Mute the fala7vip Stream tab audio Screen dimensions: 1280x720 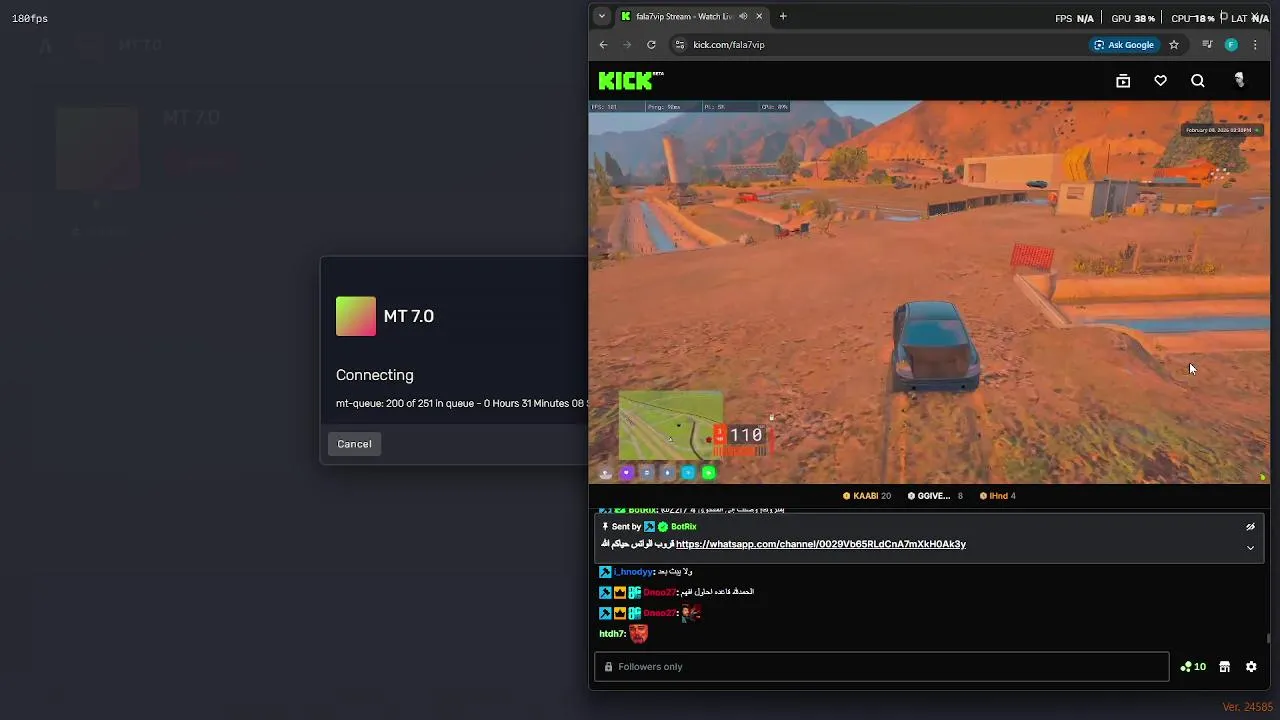(x=743, y=16)
